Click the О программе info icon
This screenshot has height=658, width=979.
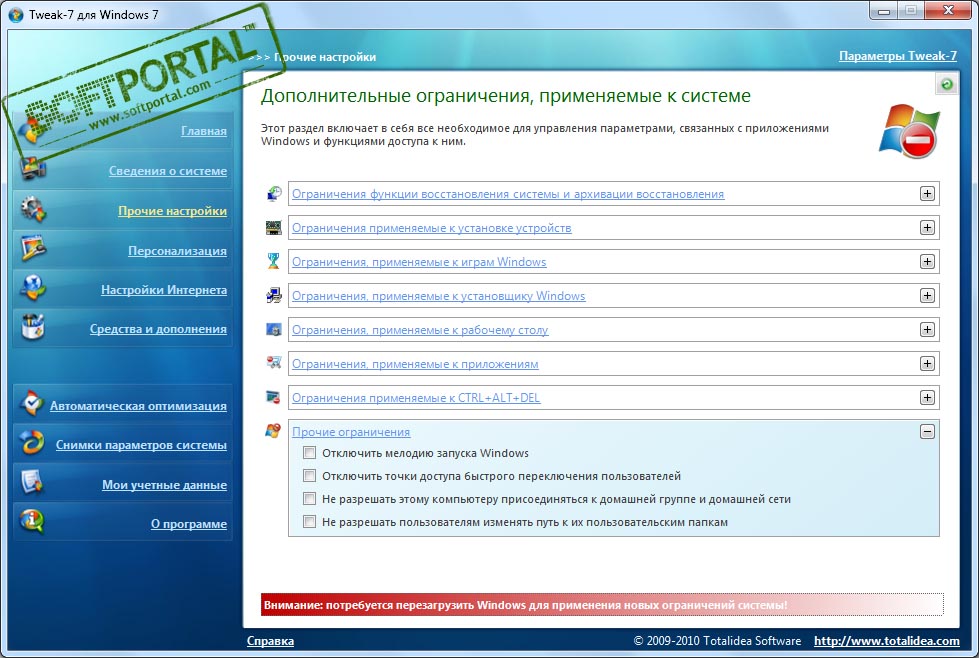coord(32,522)
